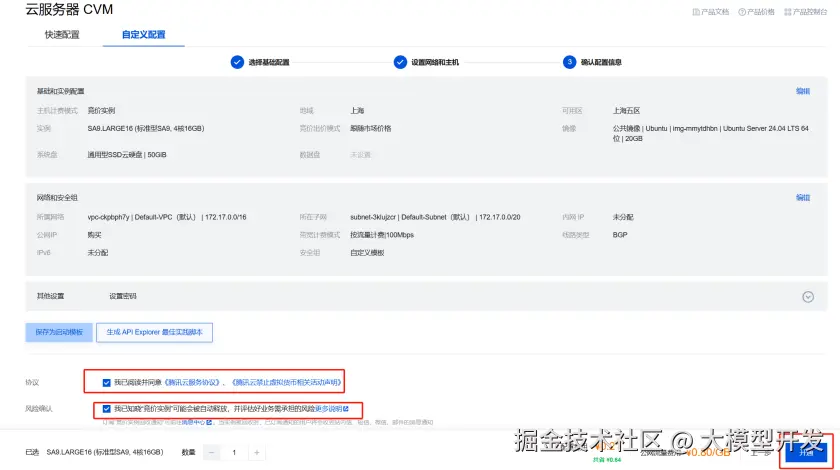Screen dimensions: 840x470
Task: Toggle the 腾讯云服务协议 agreement checkbox
Action: pyautogui.click(x=106, y=383)
